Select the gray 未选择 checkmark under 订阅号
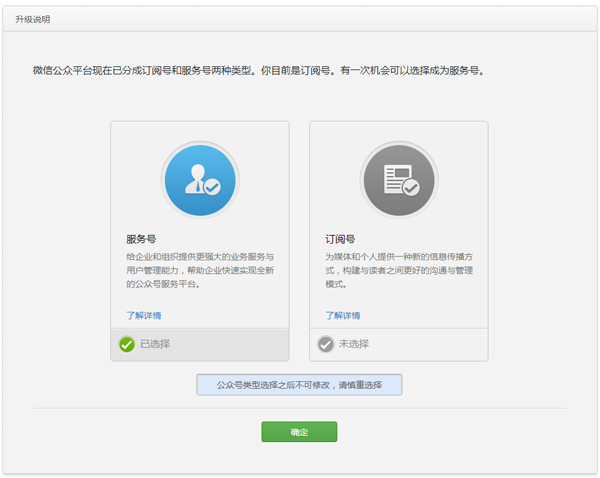Viewport: 600px width, 478px height. (326, 344)
